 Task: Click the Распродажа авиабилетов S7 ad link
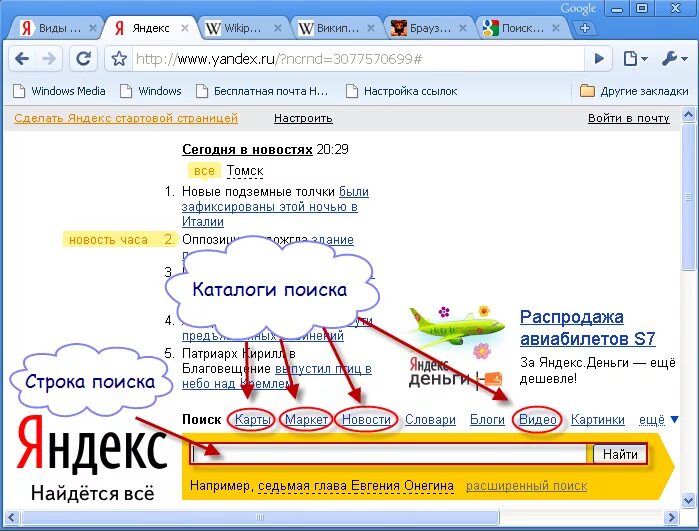(587, 328)
